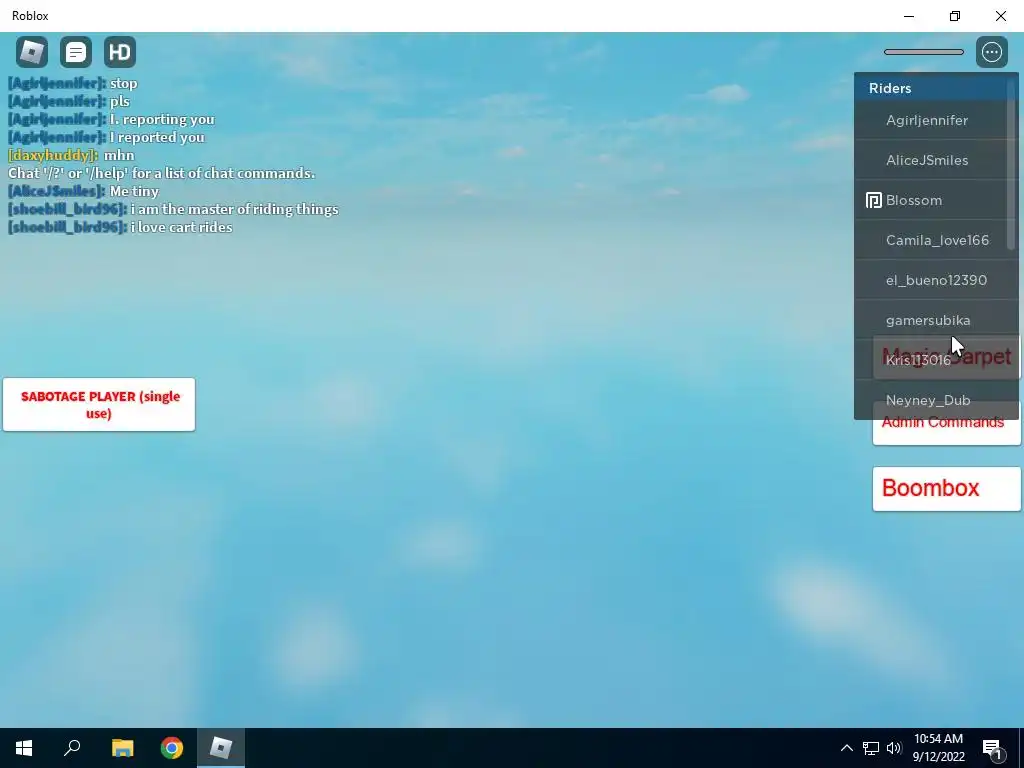Open the volume tray icon
This screenshot has height=768, width=1024.
pyautogui.click(x=894, y=748)
